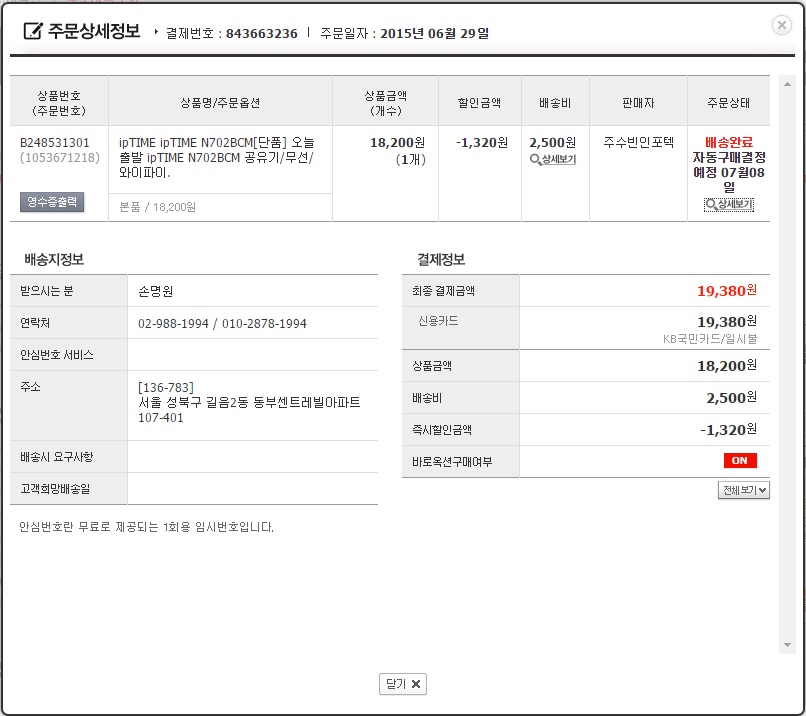The image size is (806, 716).
Task: Click 안심번호 서비스 row label
Action: [57, 355]
